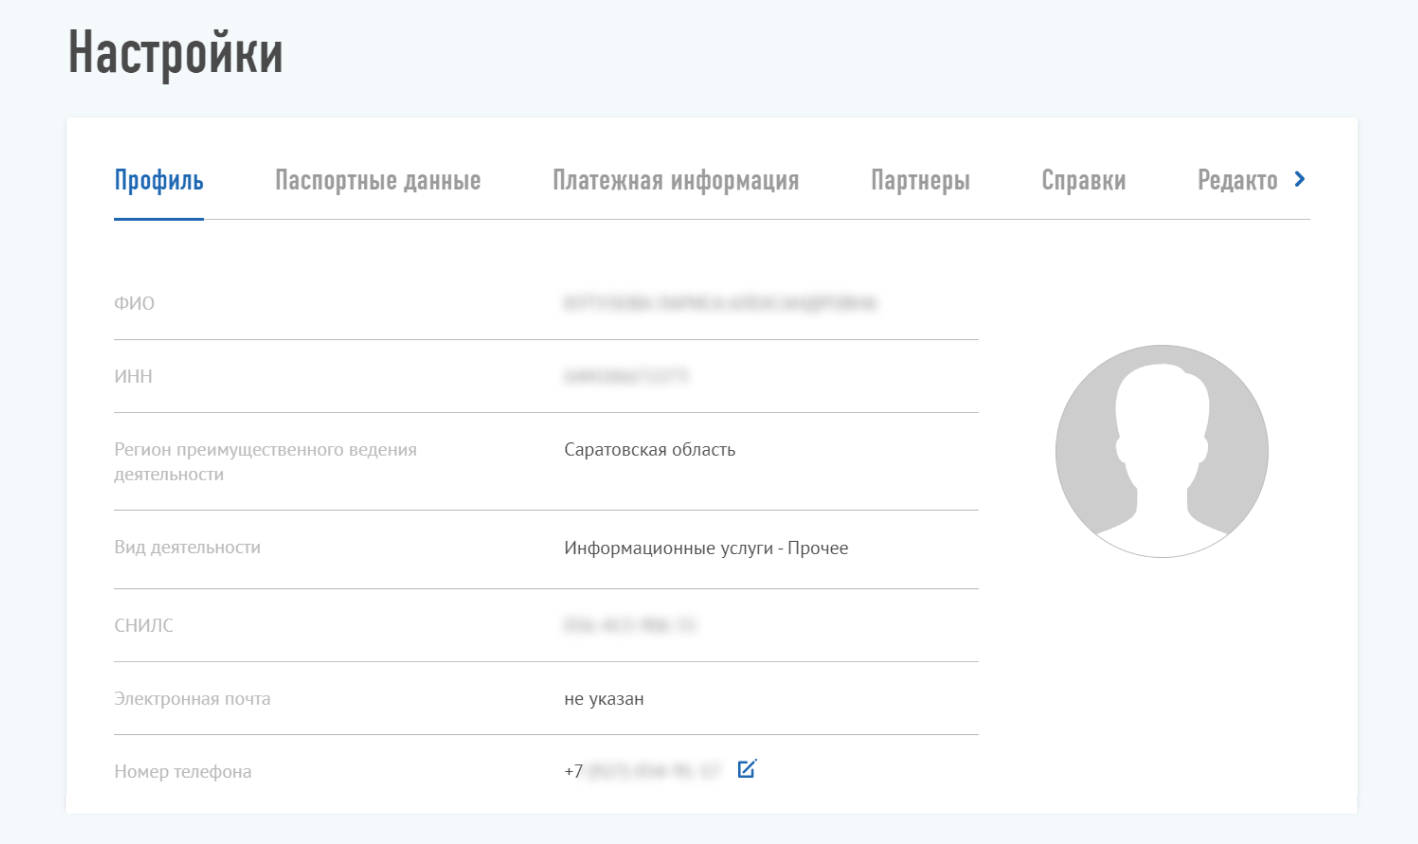This screenshot has height=844, width=1418.
Task: Click the Настройки page heading
Action: 175,53
